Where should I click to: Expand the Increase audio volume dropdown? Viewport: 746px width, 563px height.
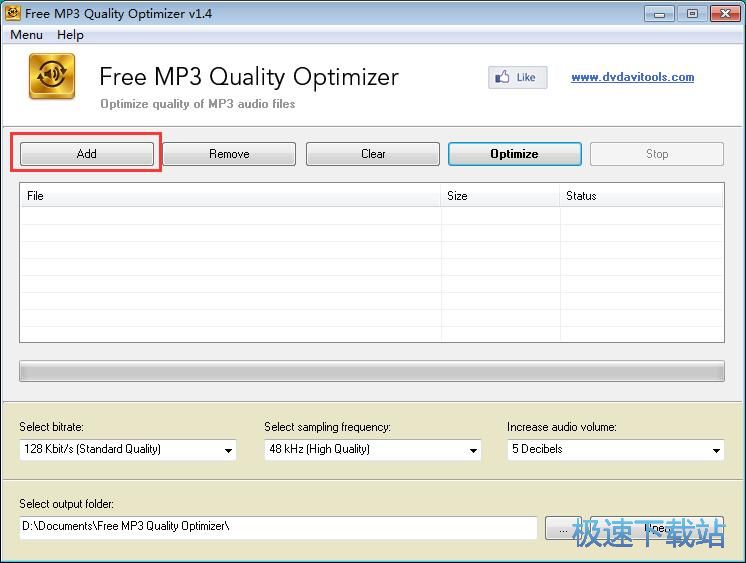coord(616,450)
